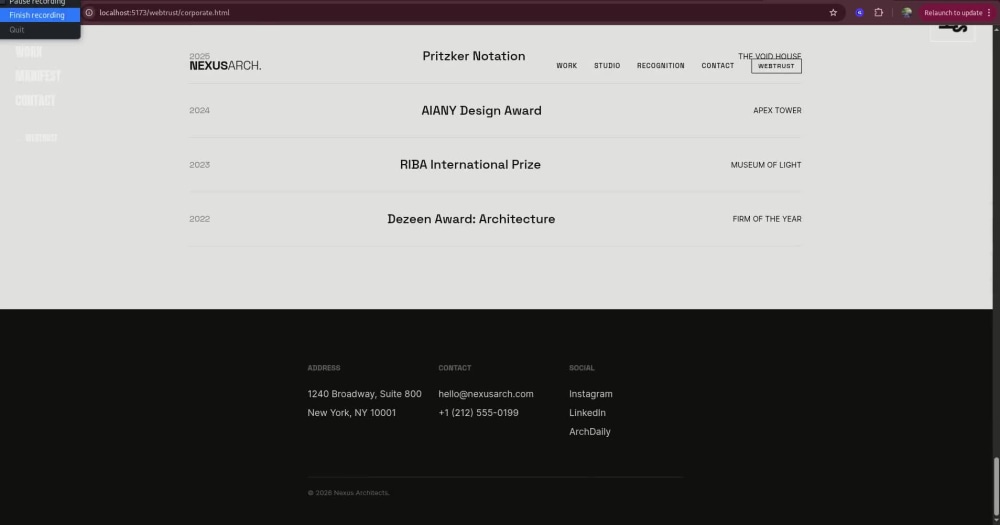Click the FIRM OF THE YEAR label

point(767,219)
